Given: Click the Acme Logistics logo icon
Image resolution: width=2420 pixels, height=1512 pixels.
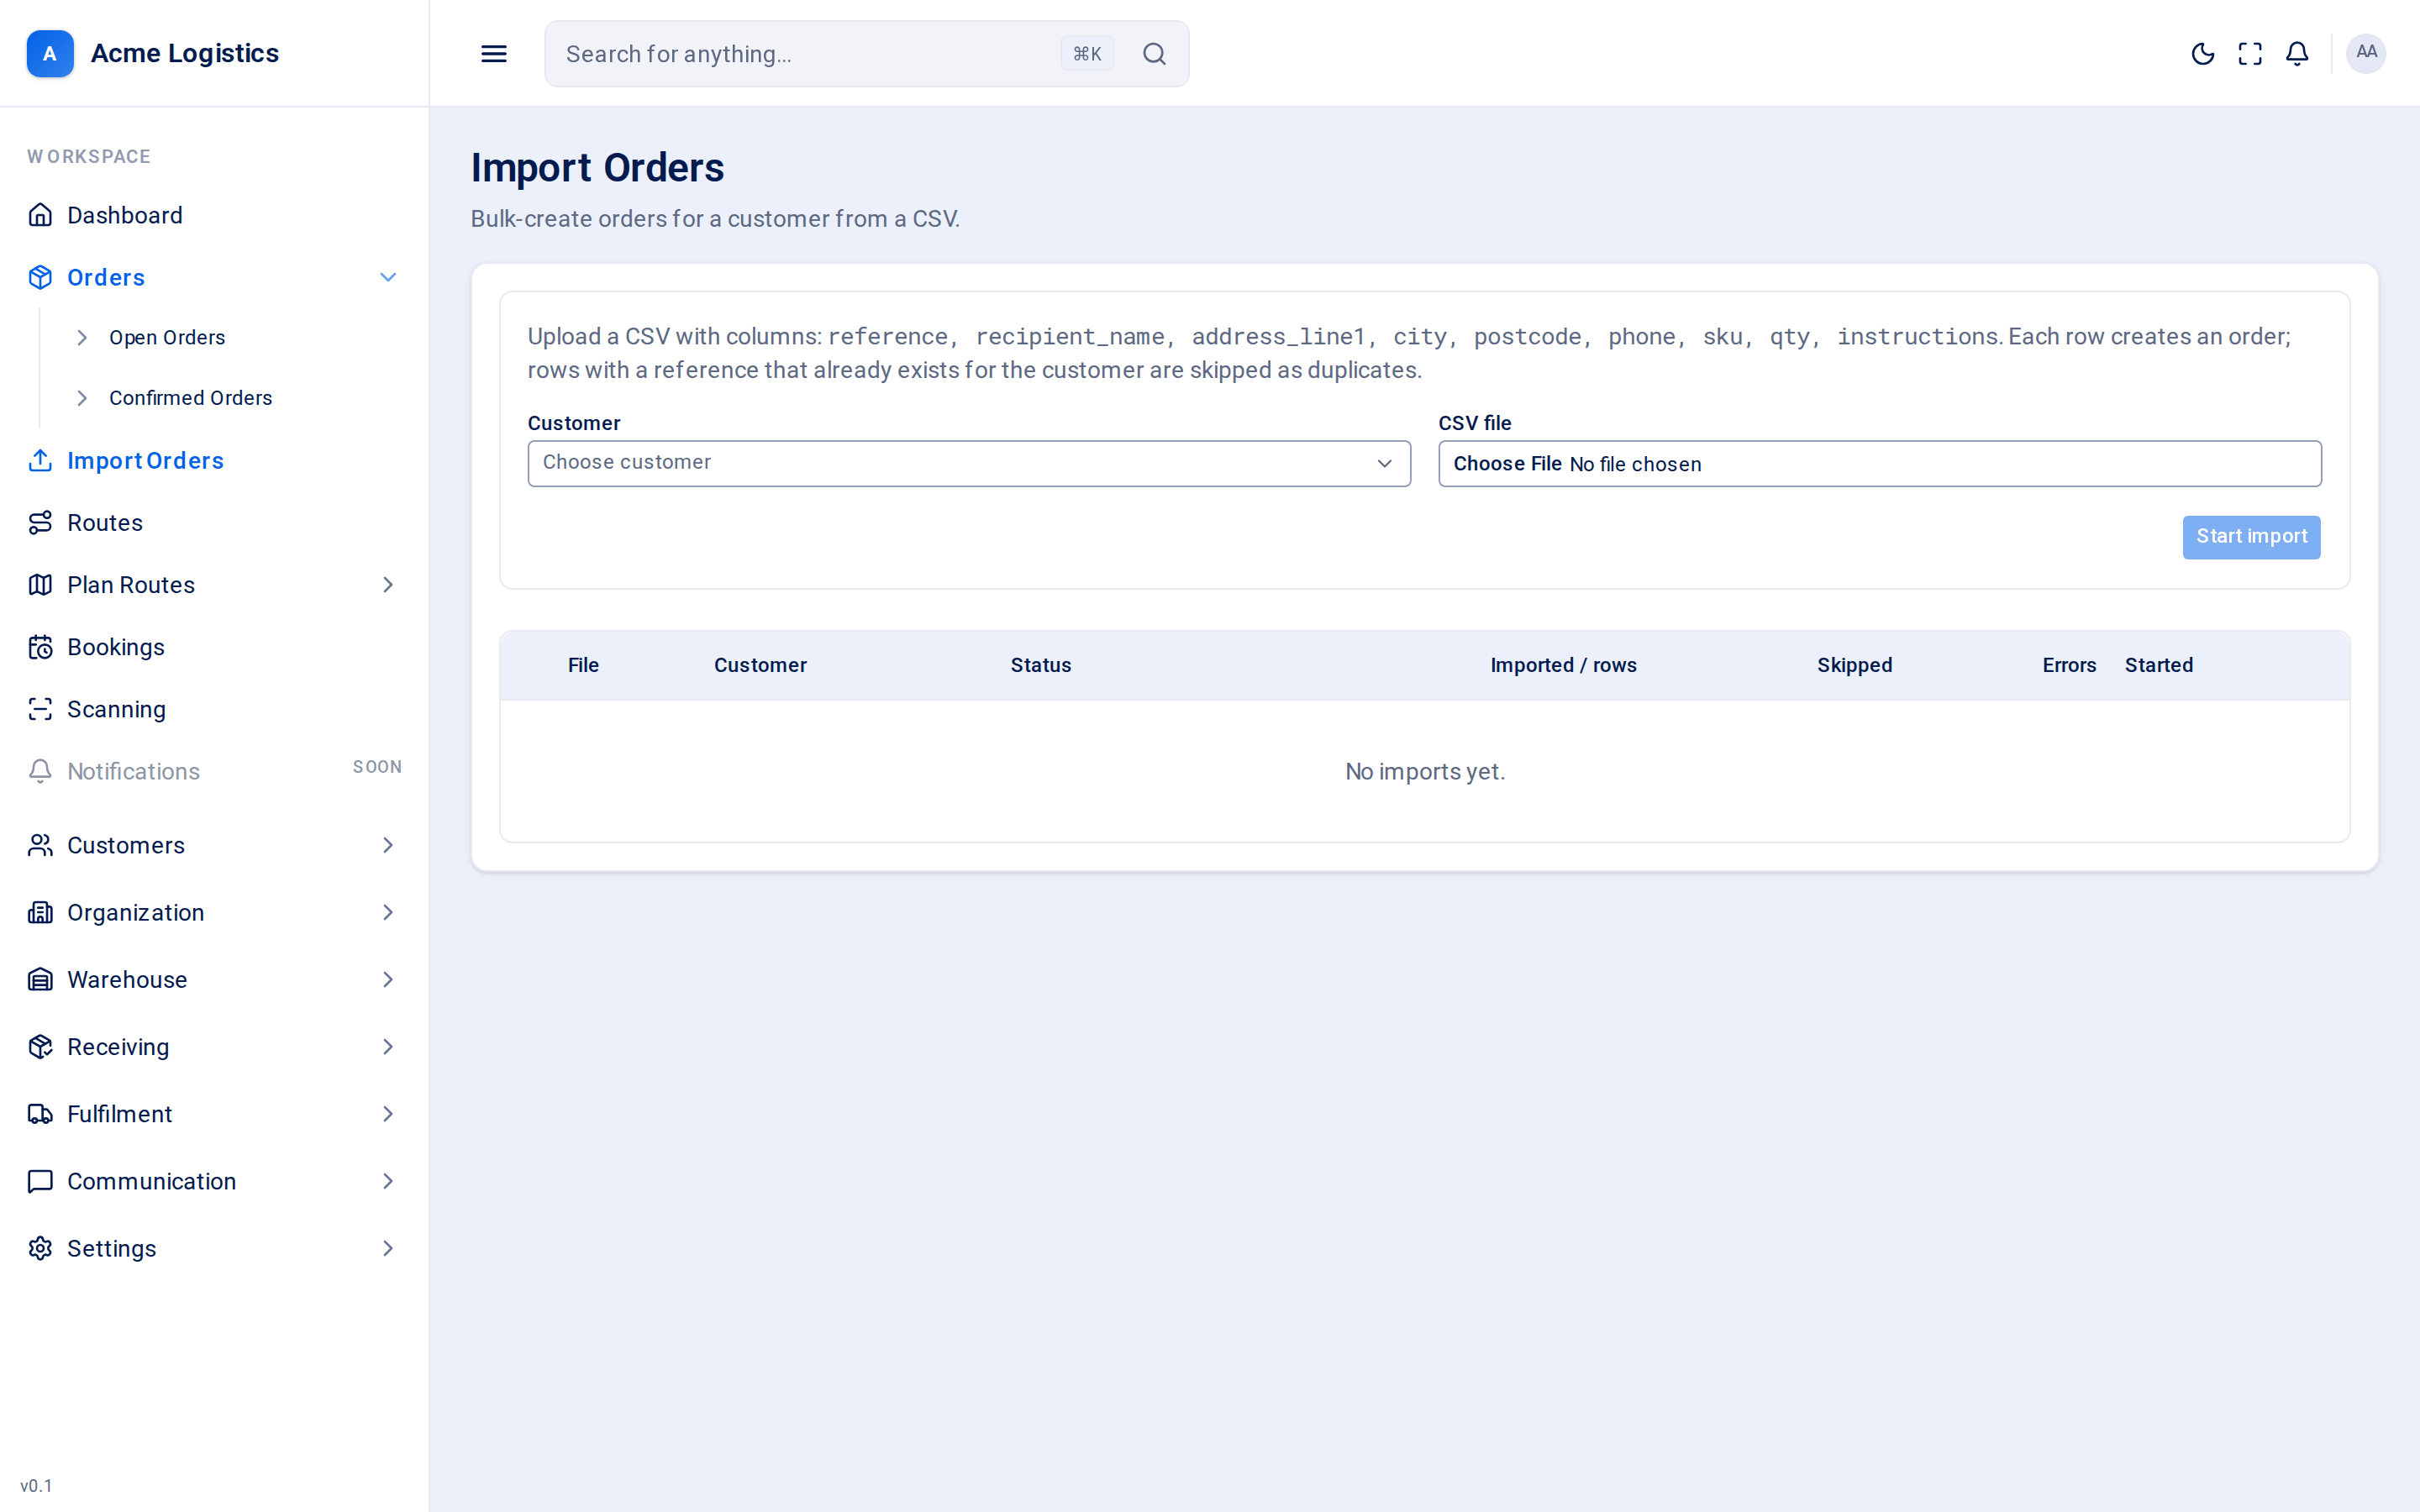Looking at the screenshot, I should point(50,53).
